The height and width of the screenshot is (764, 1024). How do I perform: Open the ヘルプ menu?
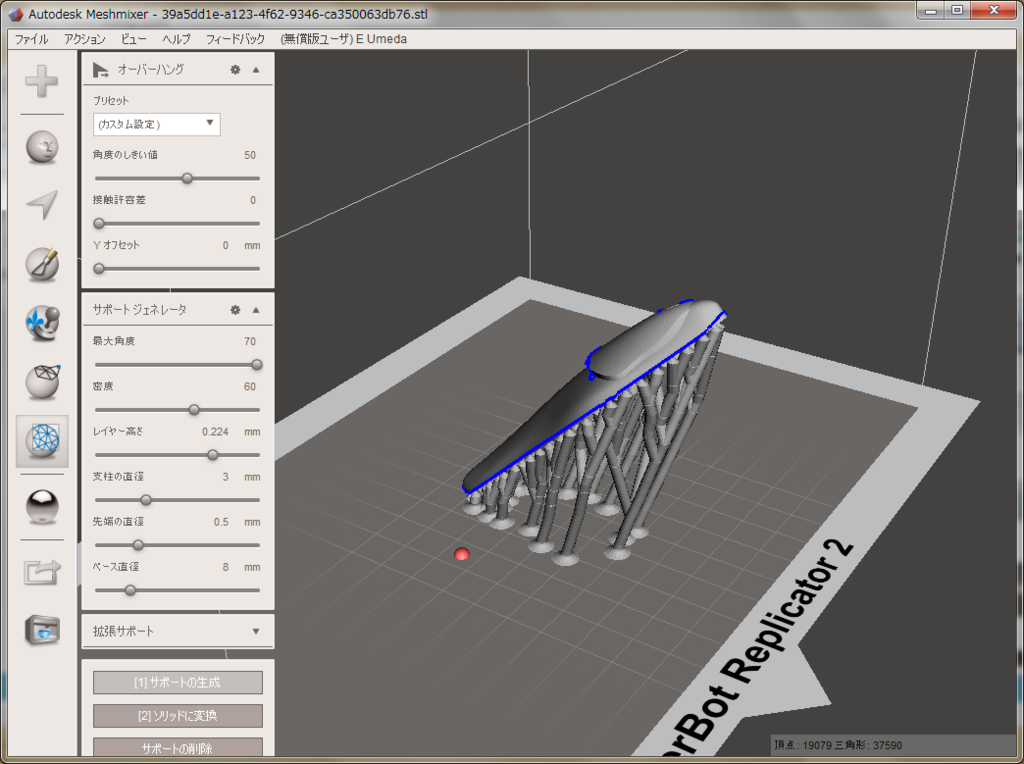click(176, 39)
